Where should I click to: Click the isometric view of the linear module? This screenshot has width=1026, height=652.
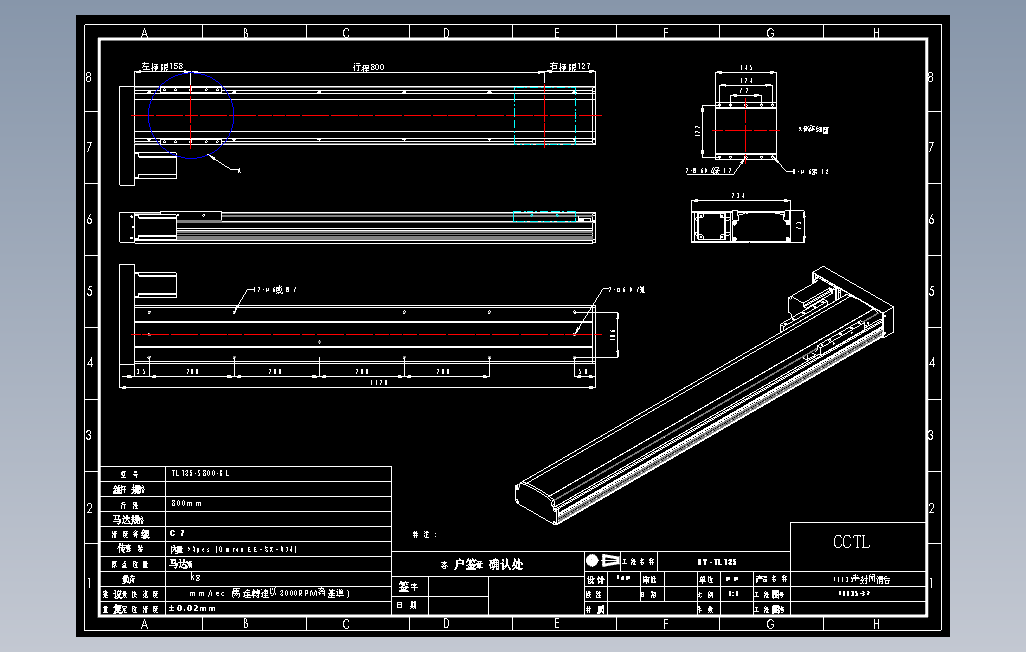[x=703, y=396]
